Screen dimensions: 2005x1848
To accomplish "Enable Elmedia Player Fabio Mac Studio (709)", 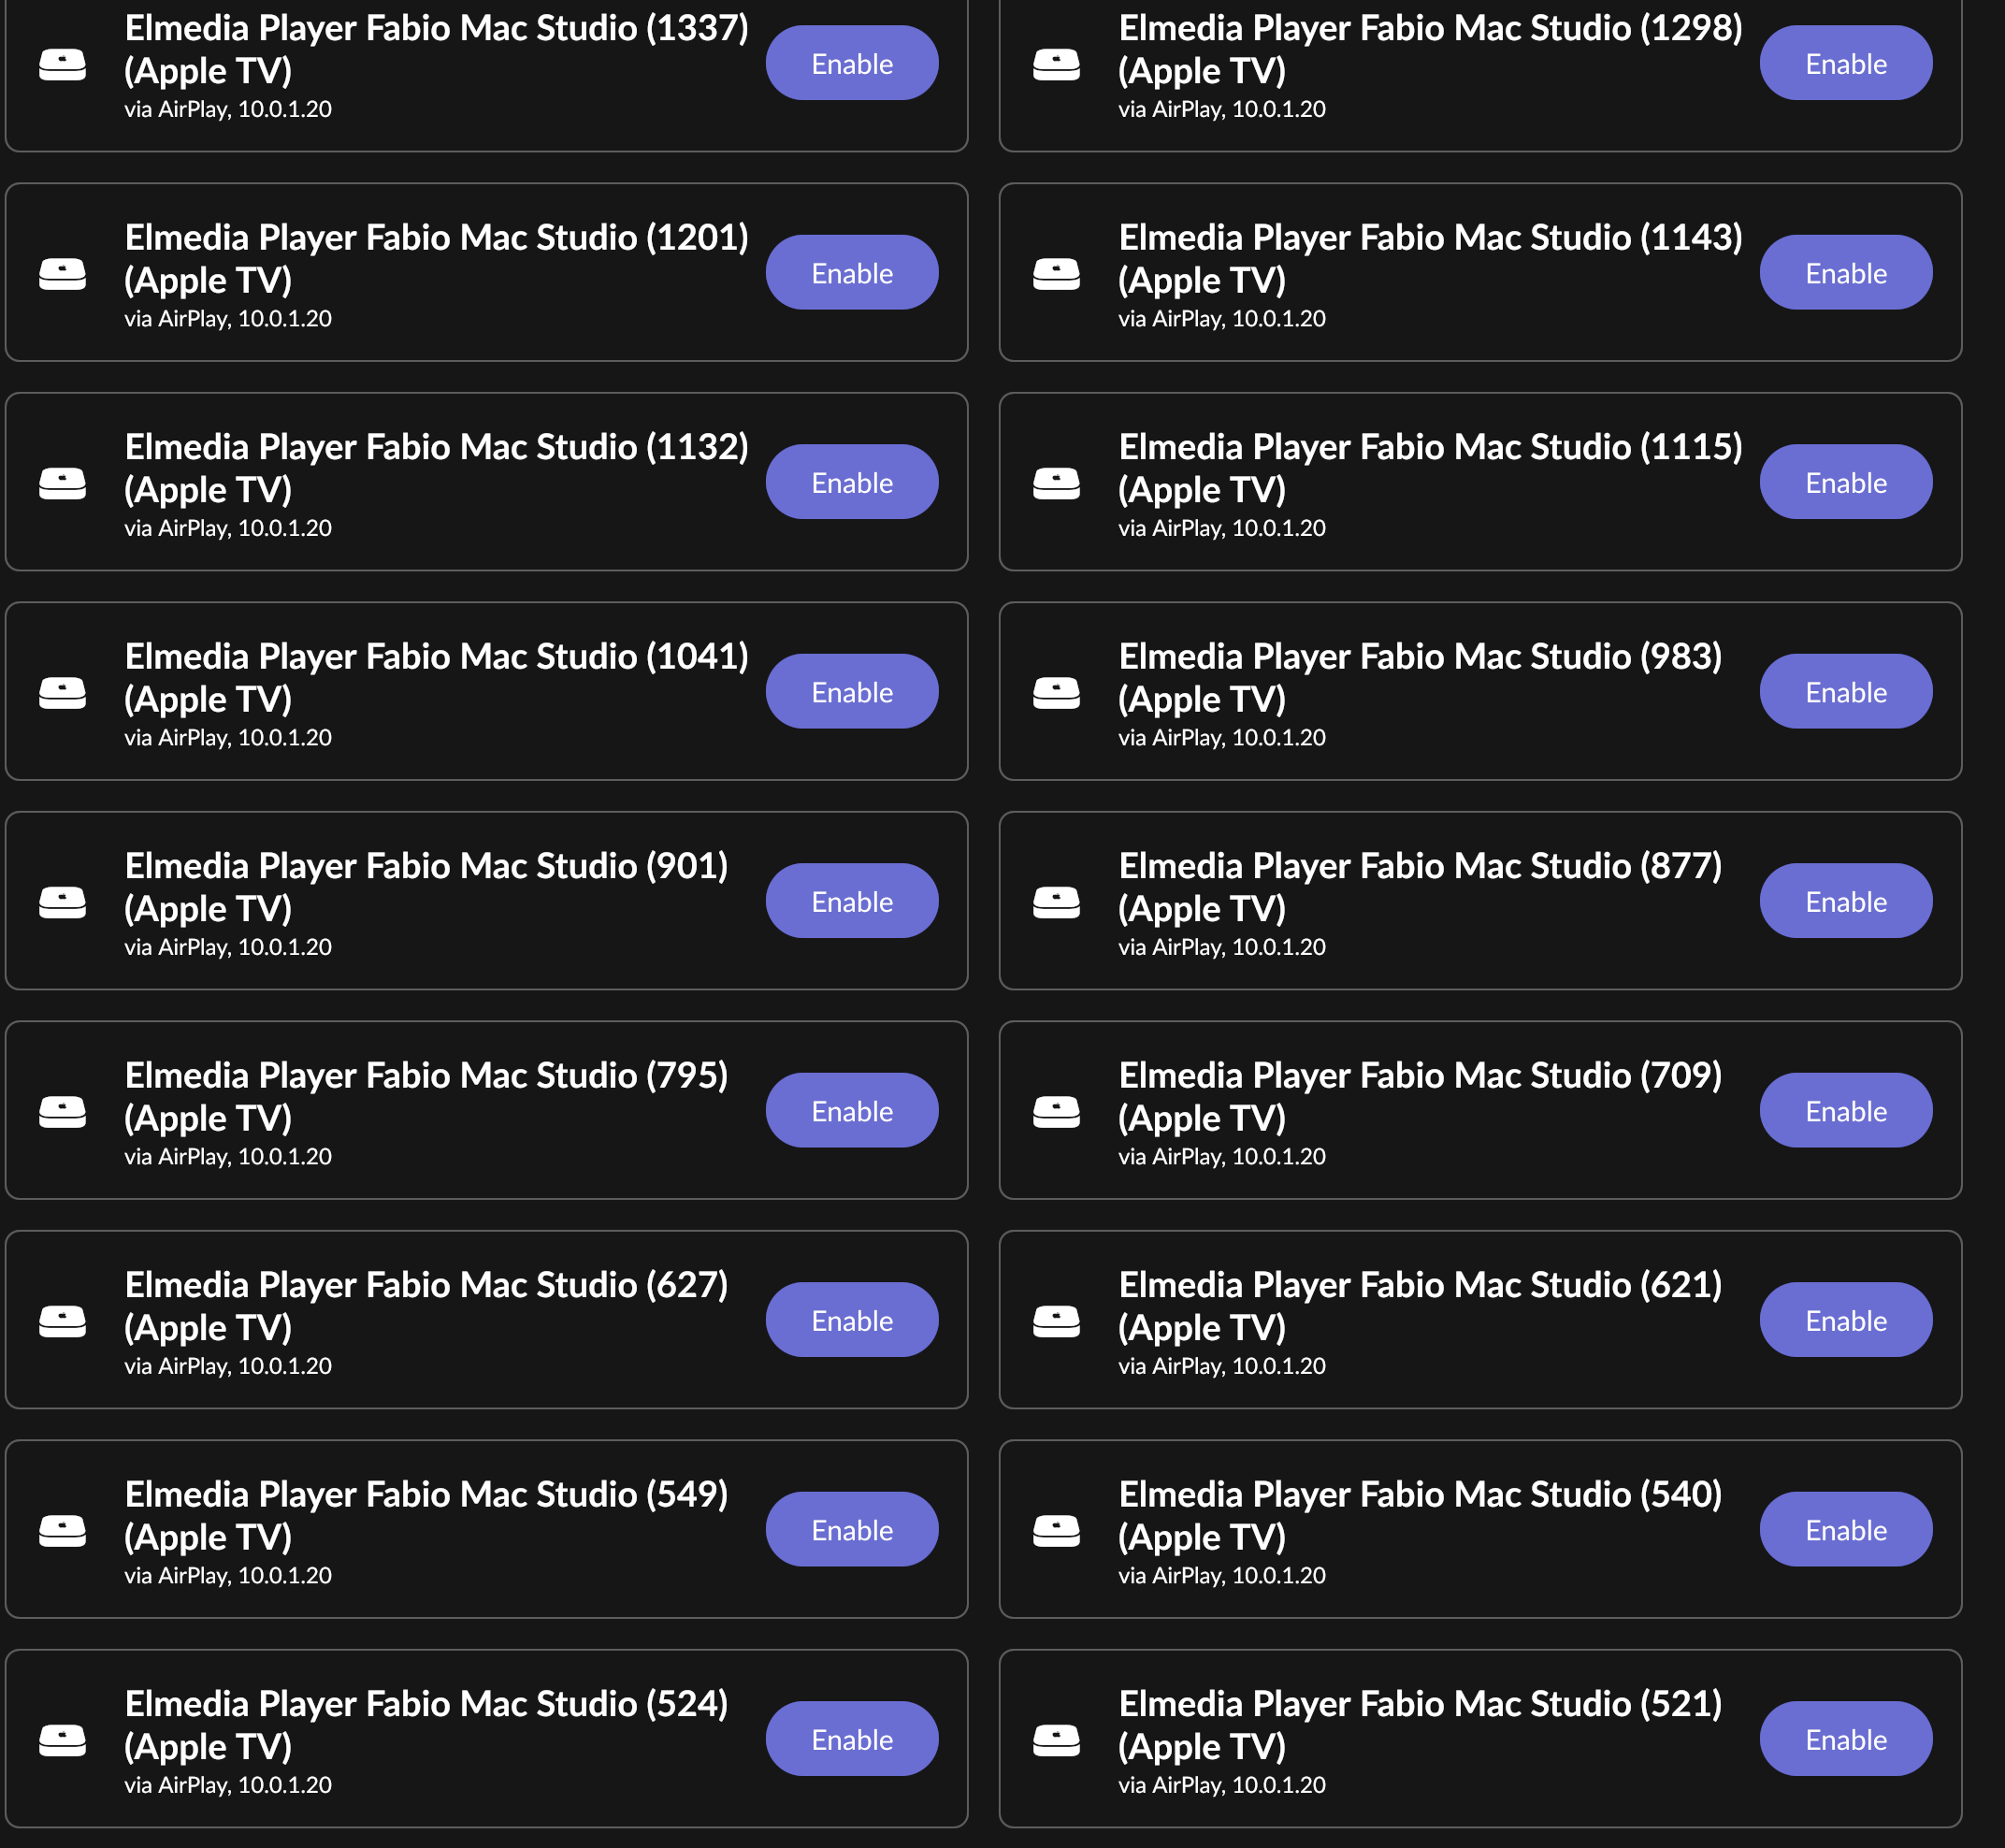I will coord(1846,1110).
